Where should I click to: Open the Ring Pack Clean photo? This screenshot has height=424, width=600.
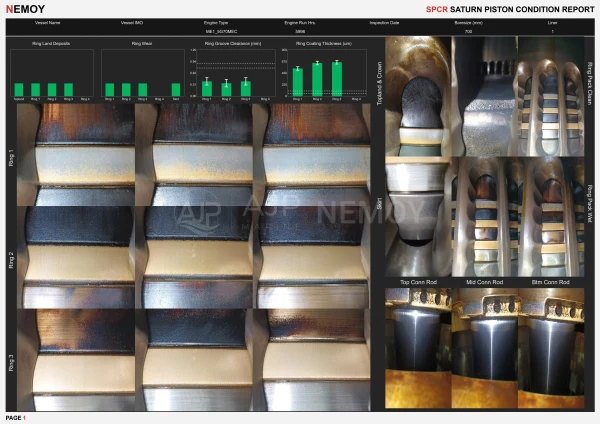click(551, 96)
